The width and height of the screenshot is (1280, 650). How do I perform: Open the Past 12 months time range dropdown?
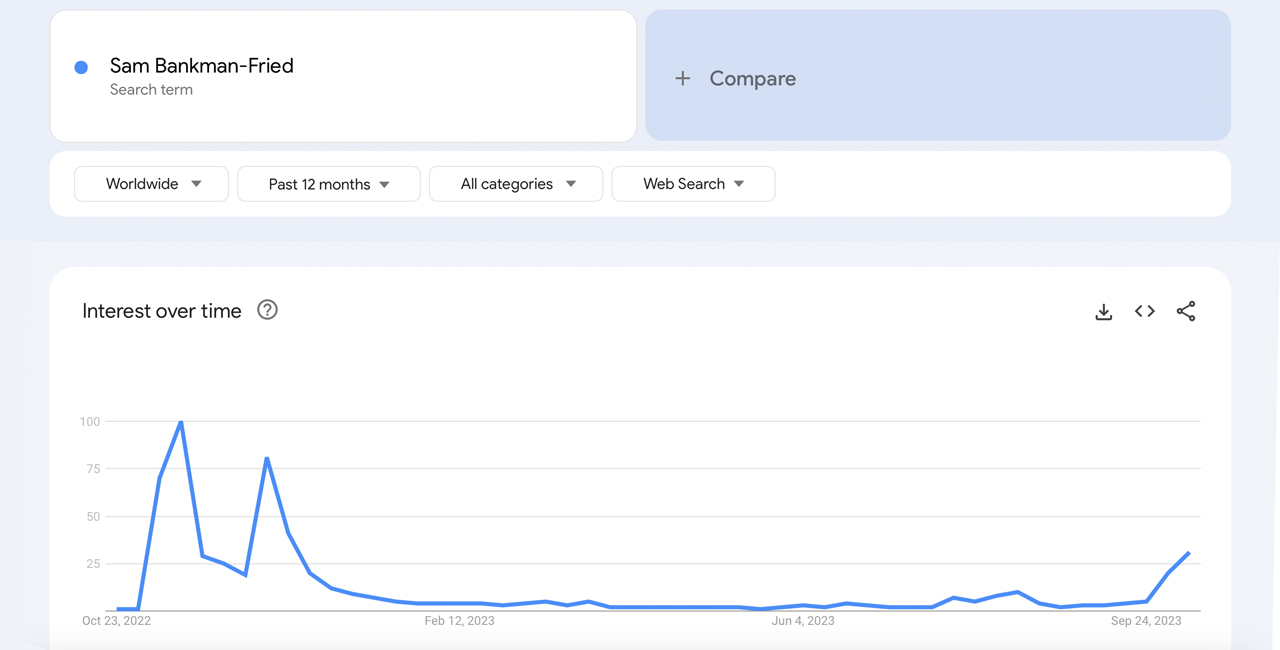tap(328, 184)
